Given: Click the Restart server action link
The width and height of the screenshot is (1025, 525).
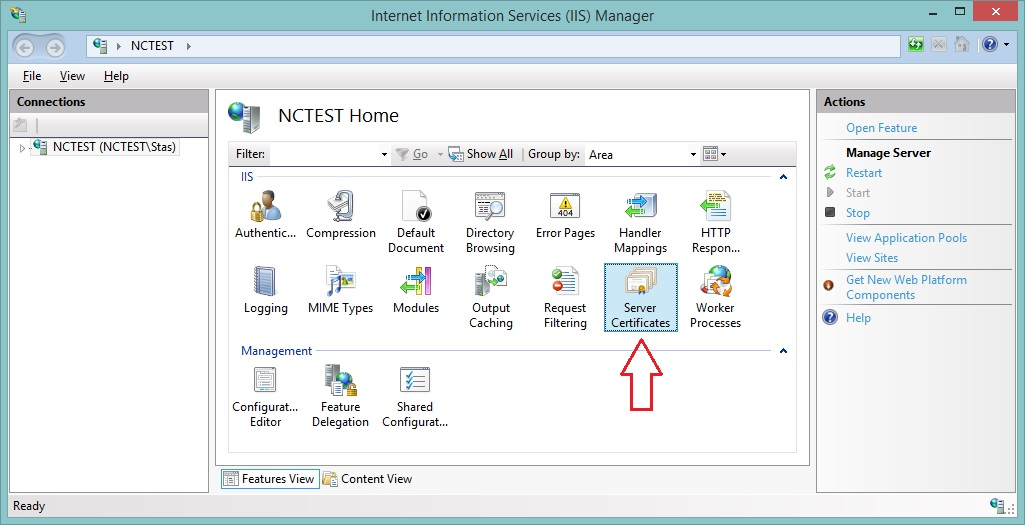Looking at the screenshot, I should (x=863, y=173).
